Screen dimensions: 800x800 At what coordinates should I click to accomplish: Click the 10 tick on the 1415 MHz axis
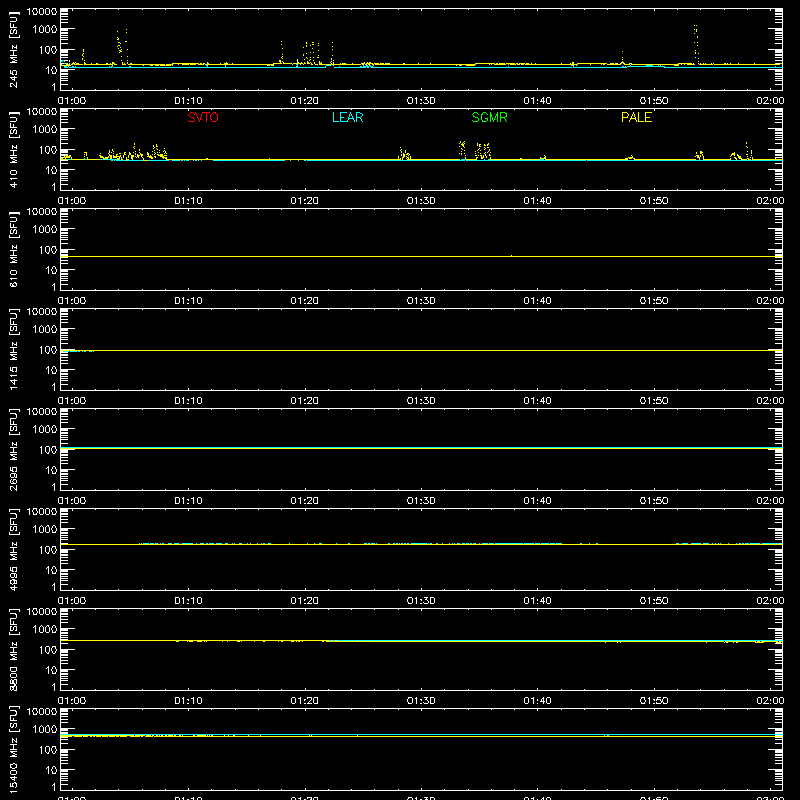tap(51, 370)
